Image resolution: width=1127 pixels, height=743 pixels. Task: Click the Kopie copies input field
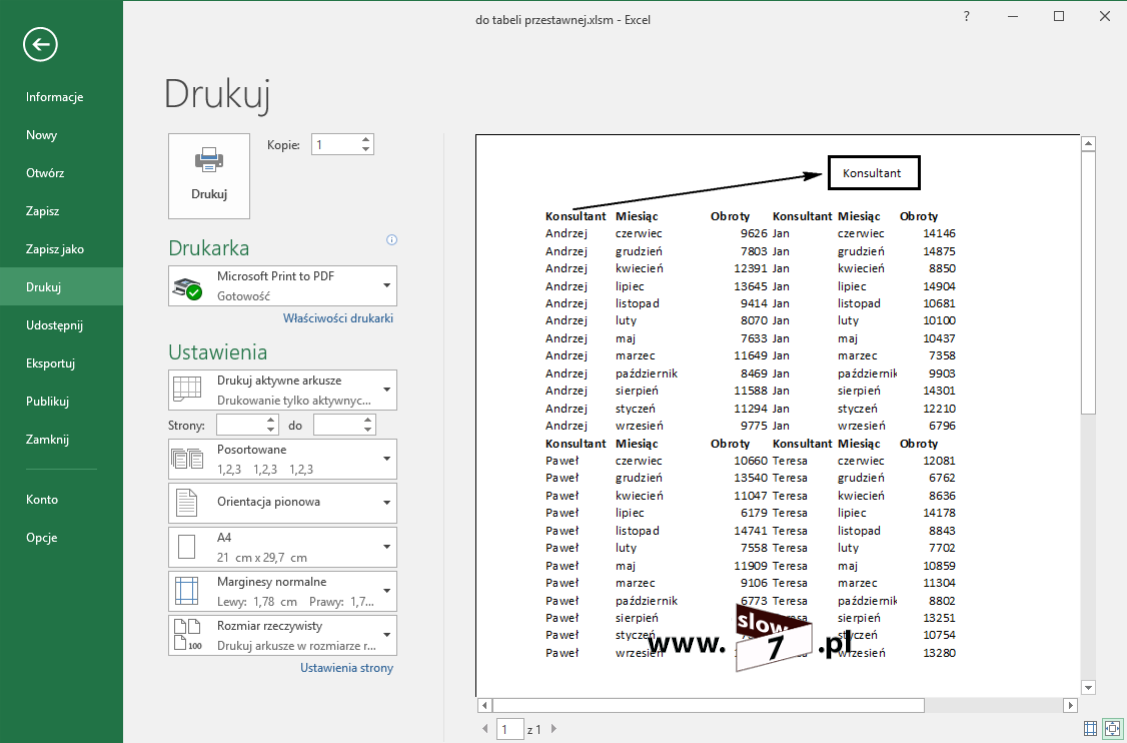click(x=336, y=144)
